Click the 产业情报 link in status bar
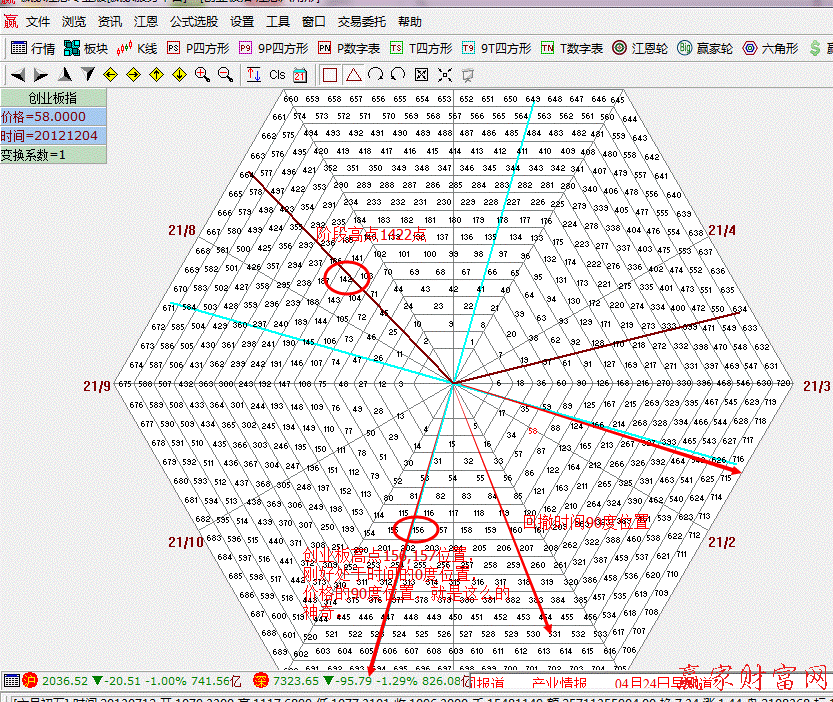The height and width of the screenshot is (702, 833). 558,683
